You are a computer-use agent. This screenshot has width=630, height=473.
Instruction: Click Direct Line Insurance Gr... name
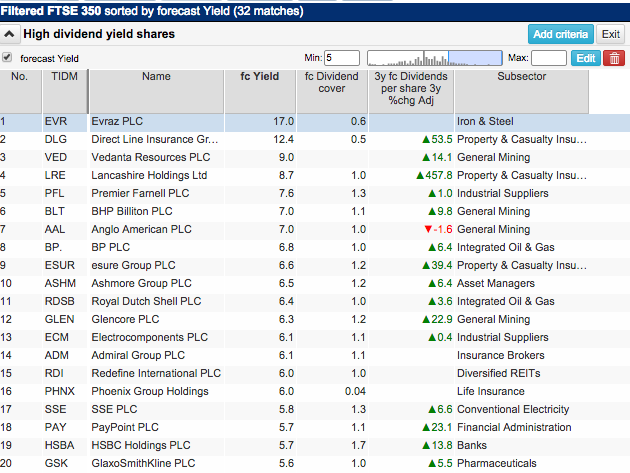point(155,139)
